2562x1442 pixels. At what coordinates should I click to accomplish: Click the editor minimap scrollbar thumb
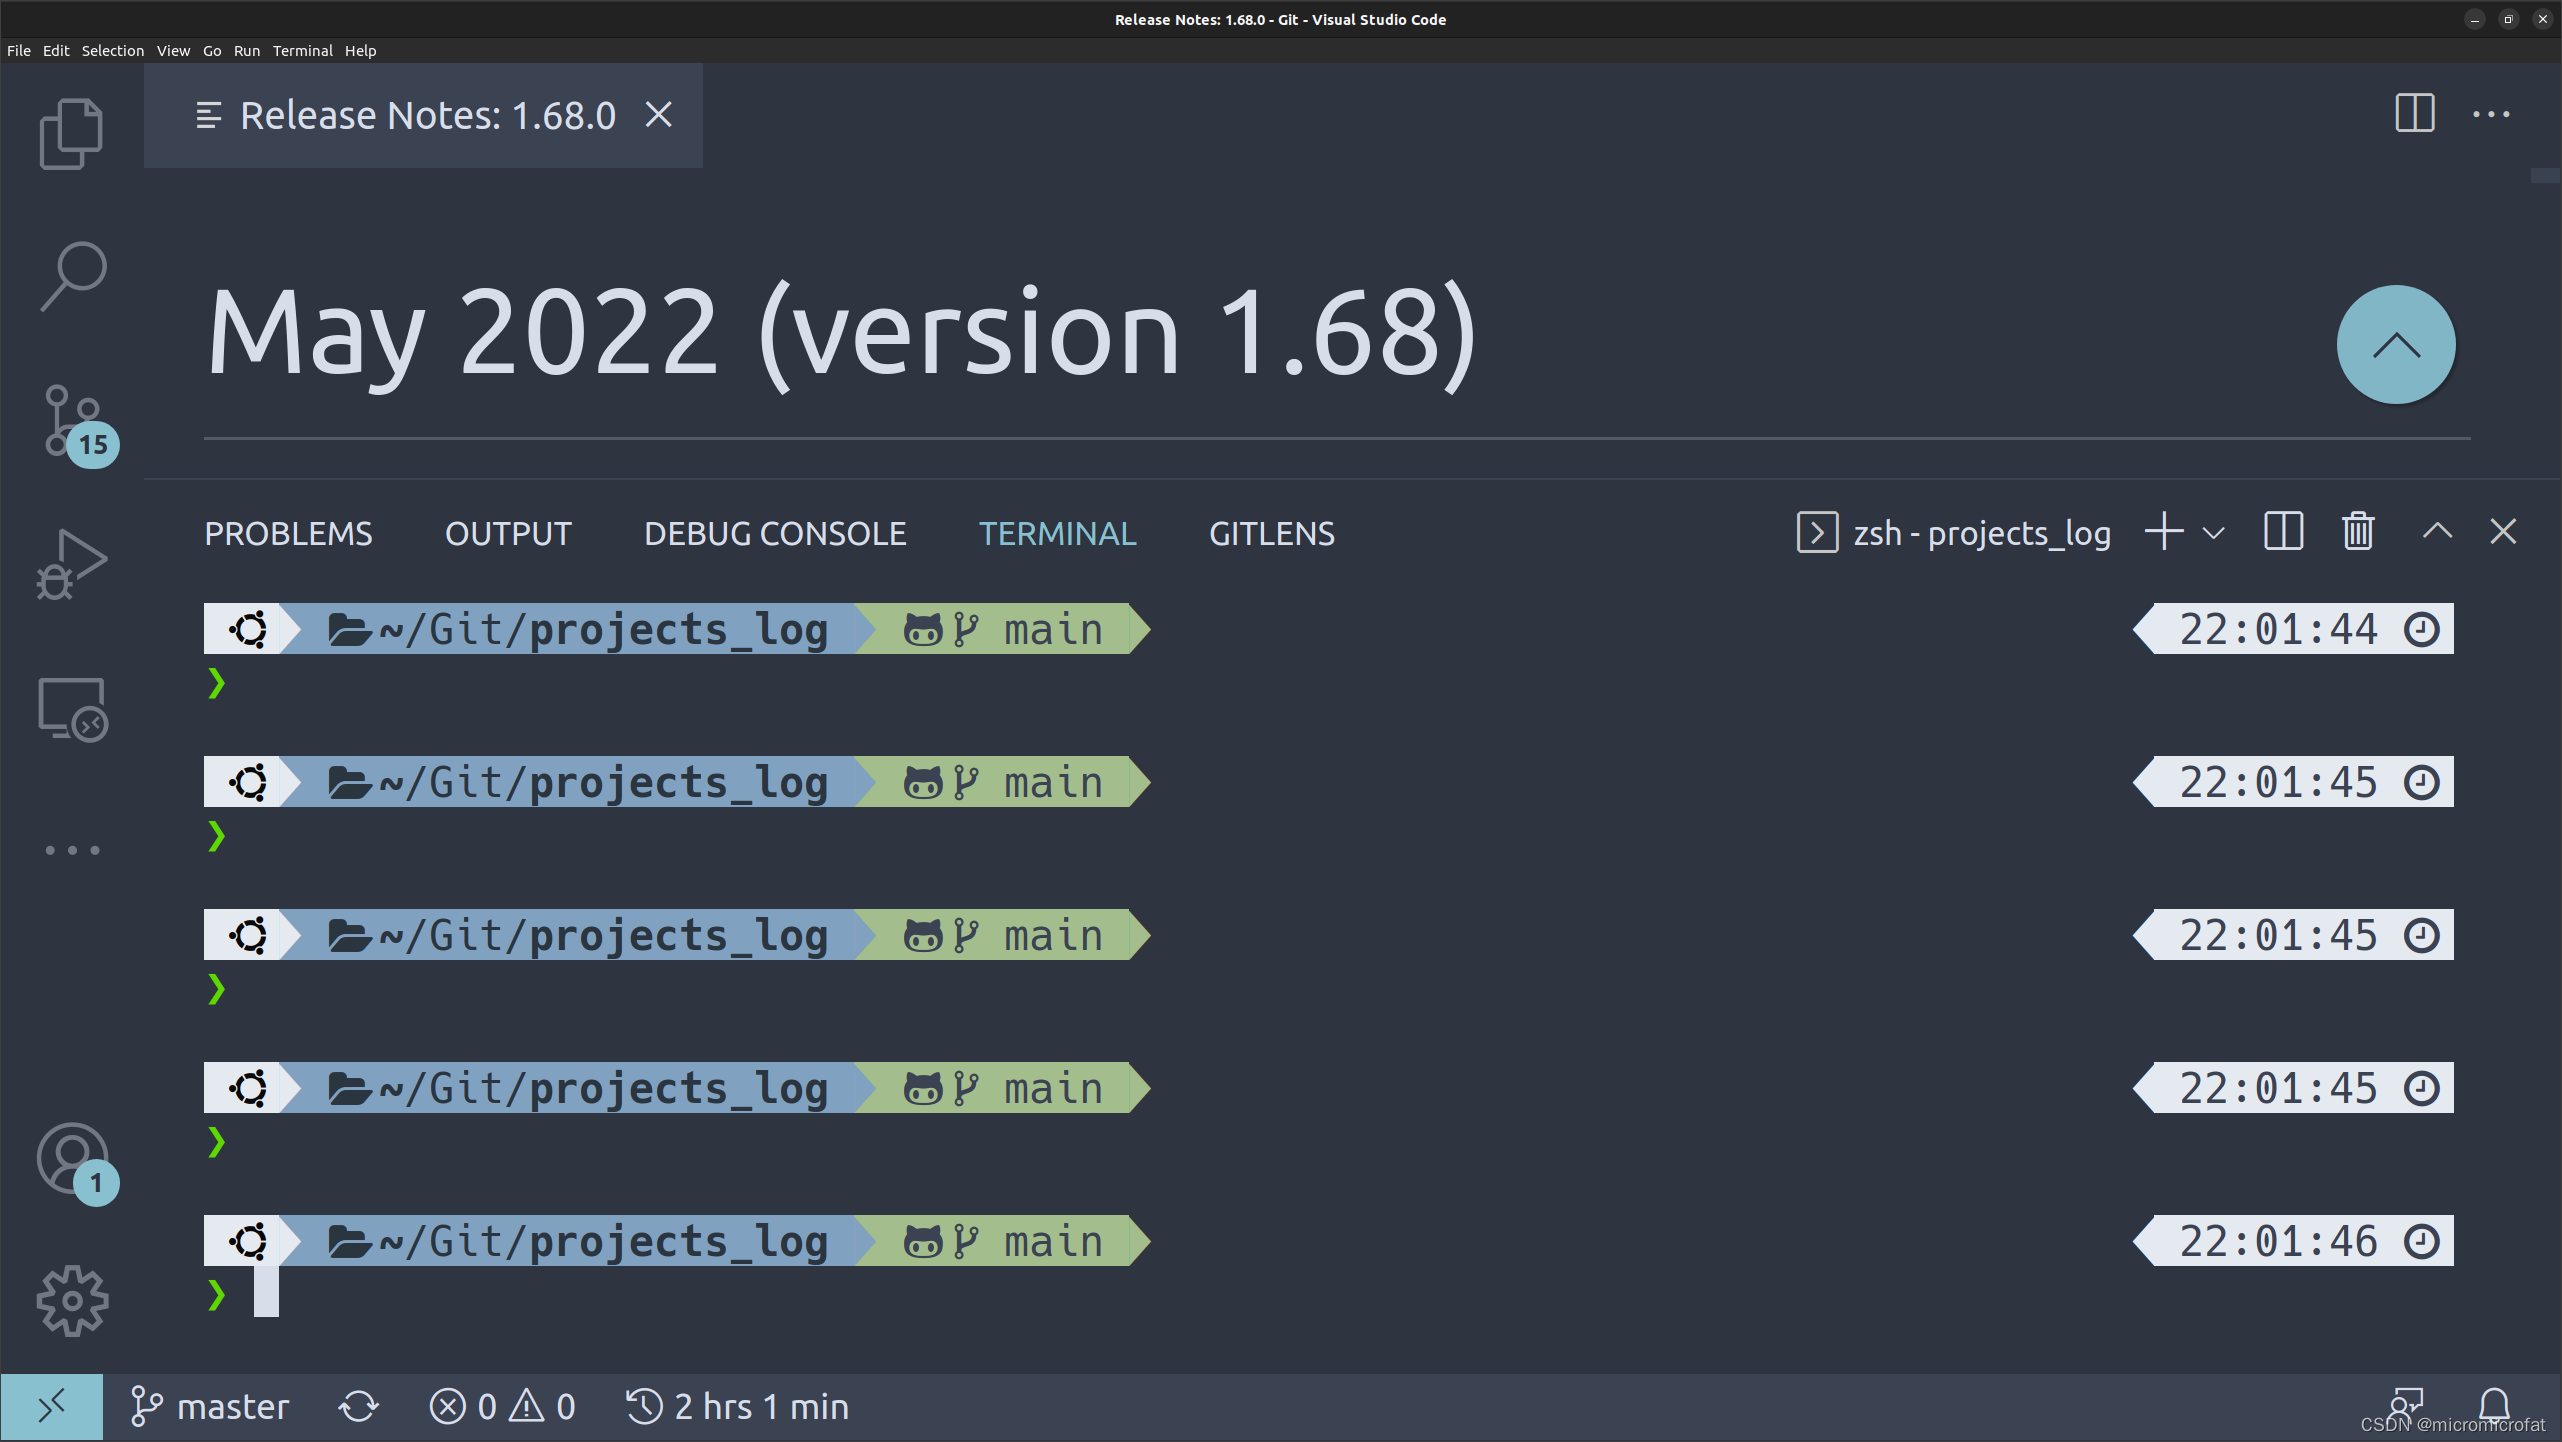click(x=2545, y=176)
